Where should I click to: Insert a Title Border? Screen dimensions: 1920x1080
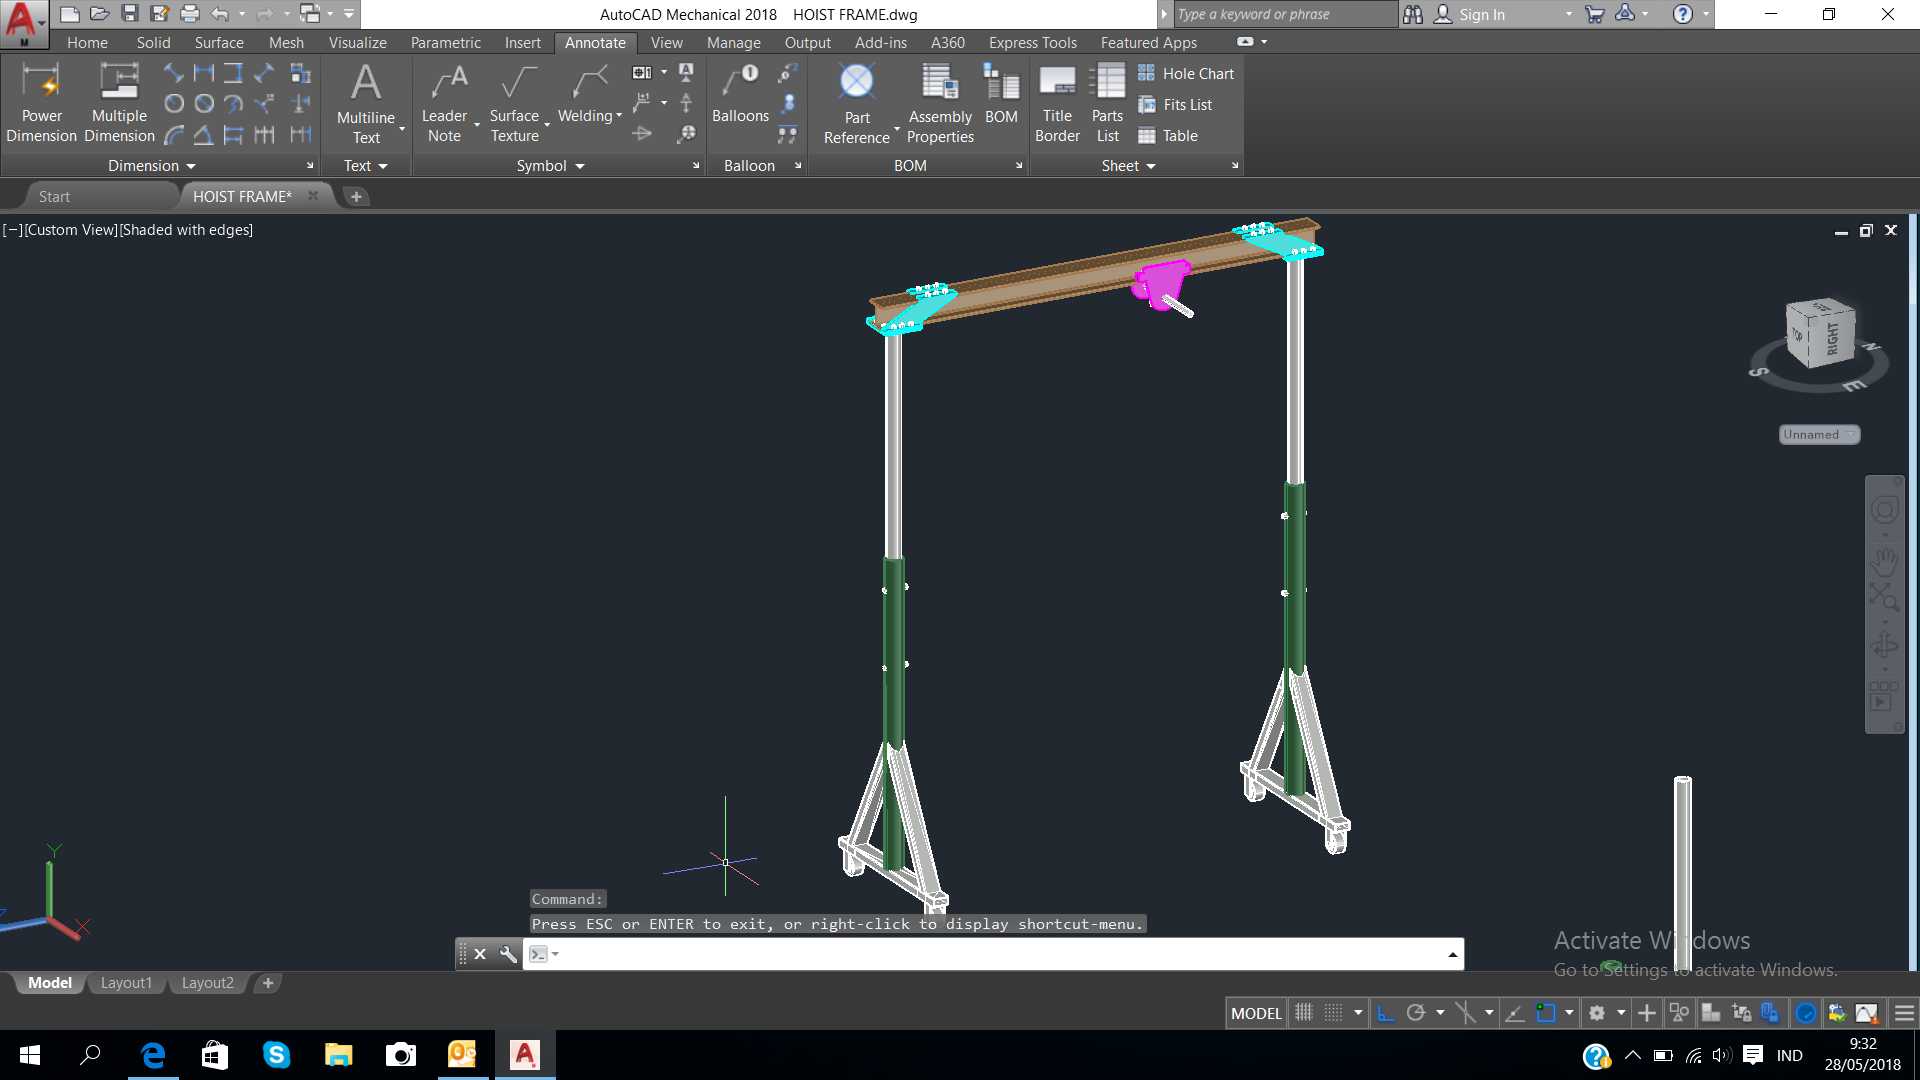(1057, 103)
